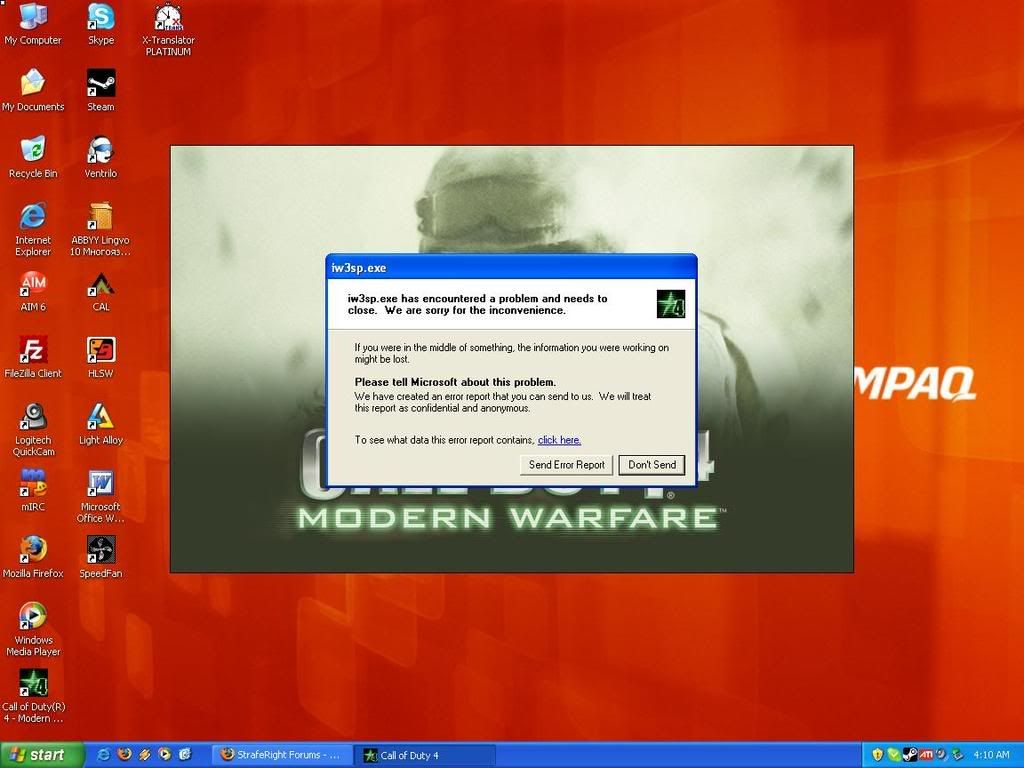Launch Internet Explorer from Quick Launch
The image size is (1024, 768).
coord(103,755)
